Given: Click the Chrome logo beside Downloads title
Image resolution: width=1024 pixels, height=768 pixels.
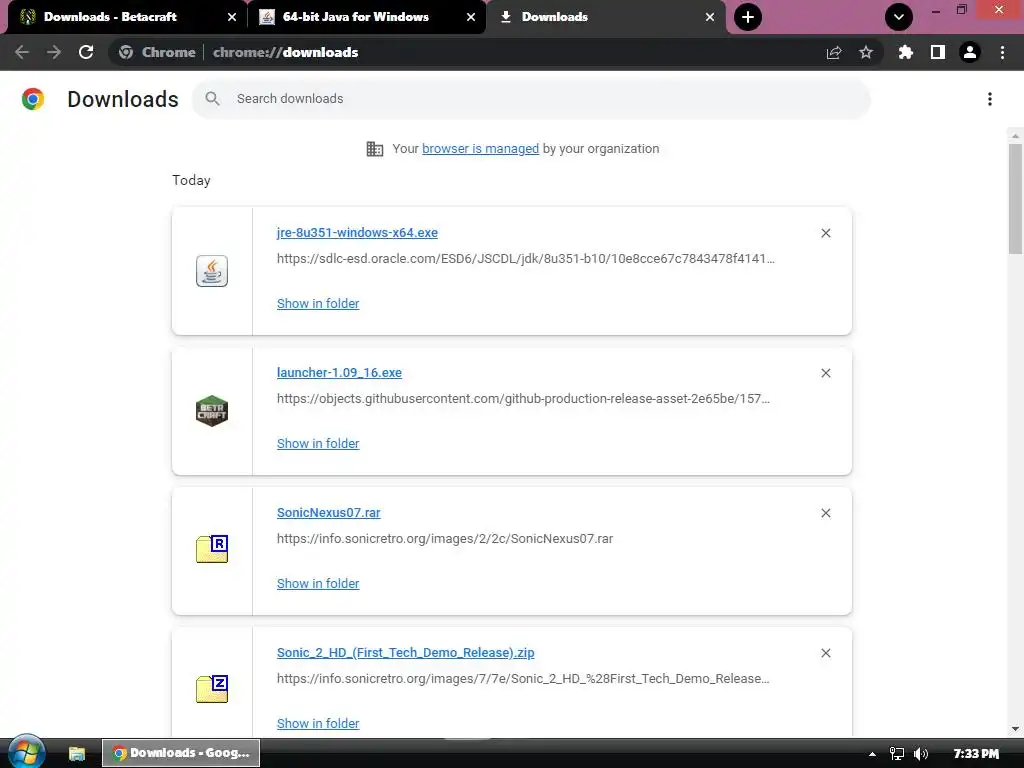Looking at the screenshot, I should point(33,99).
